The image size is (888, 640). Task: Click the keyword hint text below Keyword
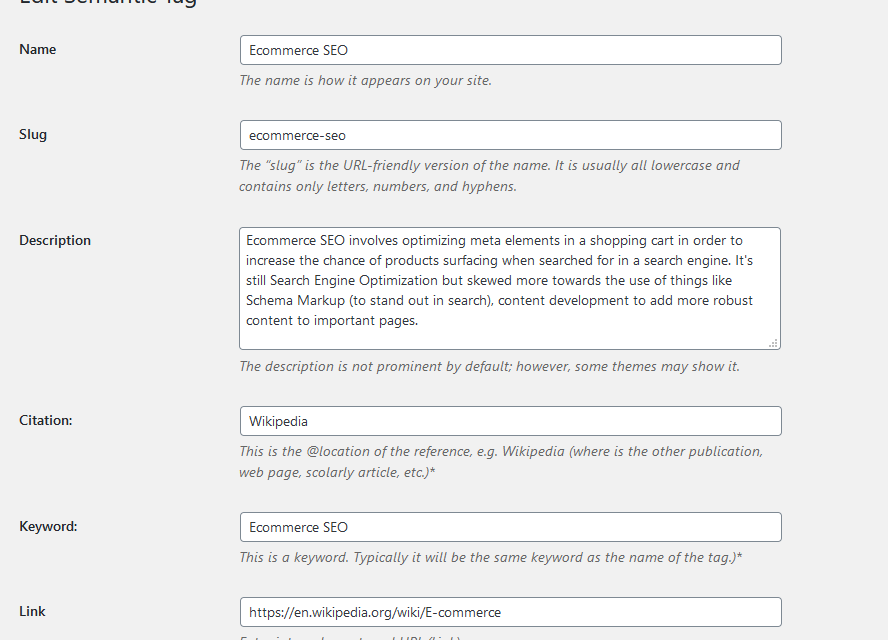pos(490,557)
